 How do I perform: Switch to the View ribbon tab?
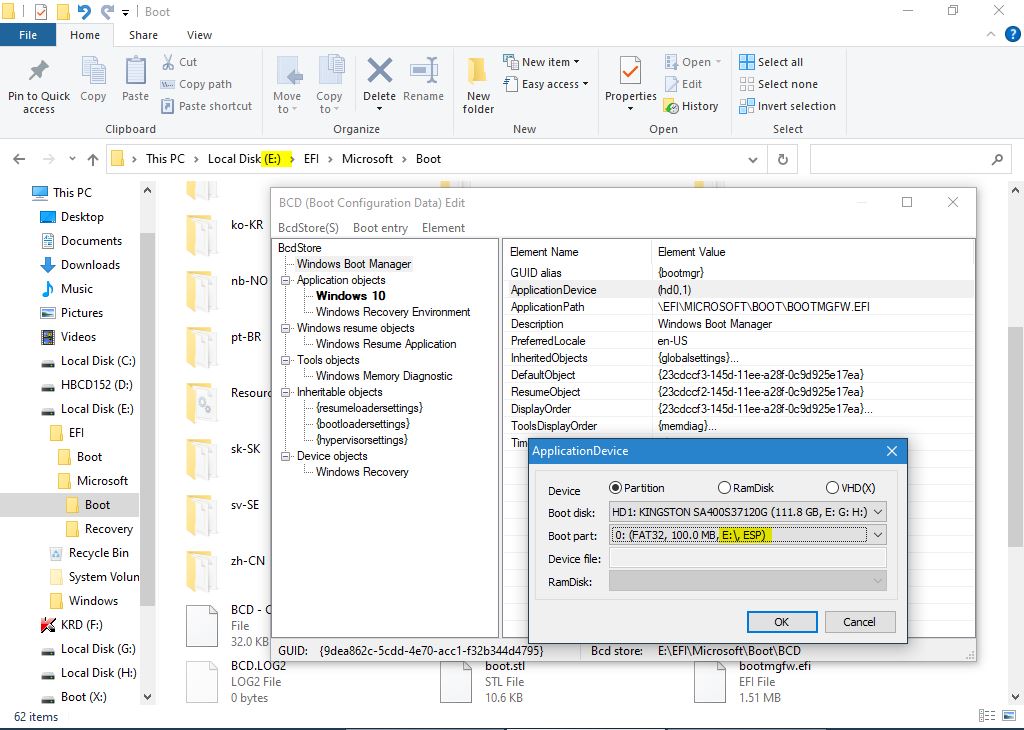(x=199, y=35)
